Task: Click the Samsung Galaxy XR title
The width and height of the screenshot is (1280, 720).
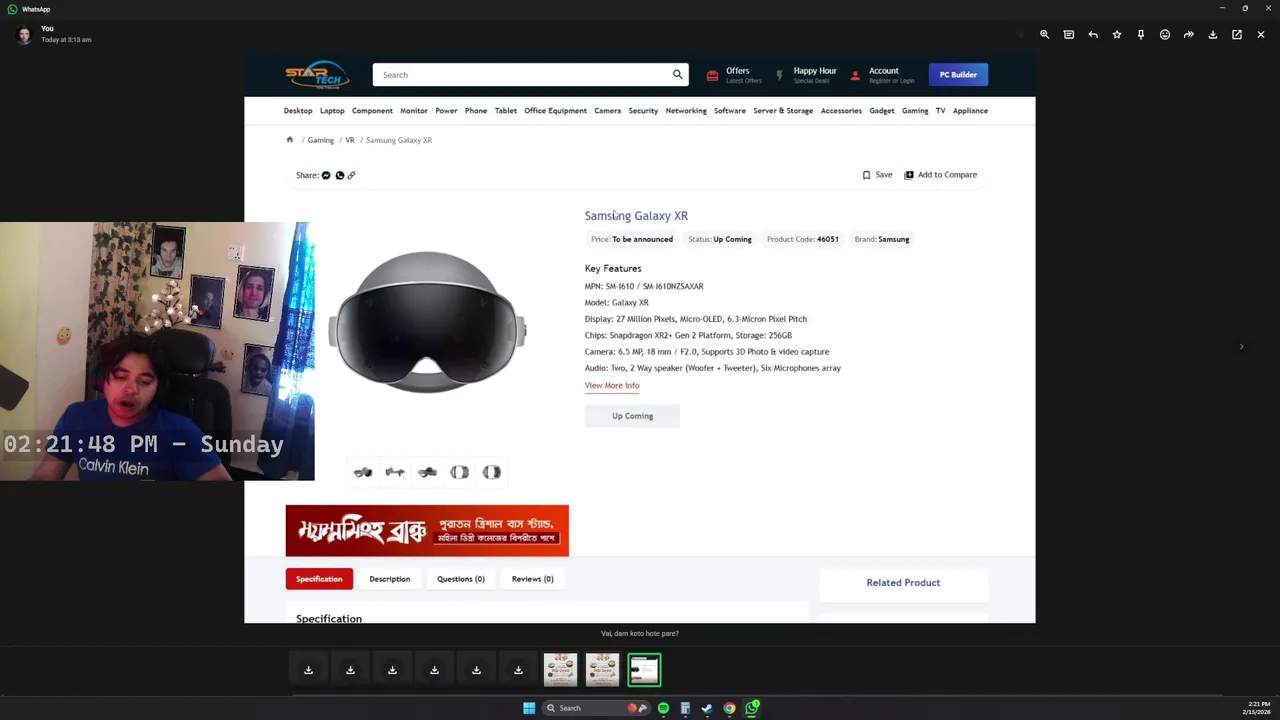Action: [636, 216]
